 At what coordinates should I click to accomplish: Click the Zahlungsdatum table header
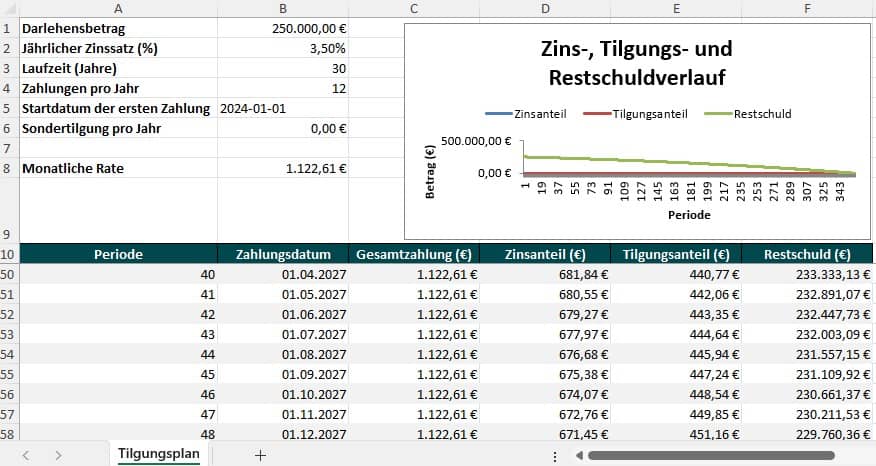pyautogui.click(x=283, y=254)
